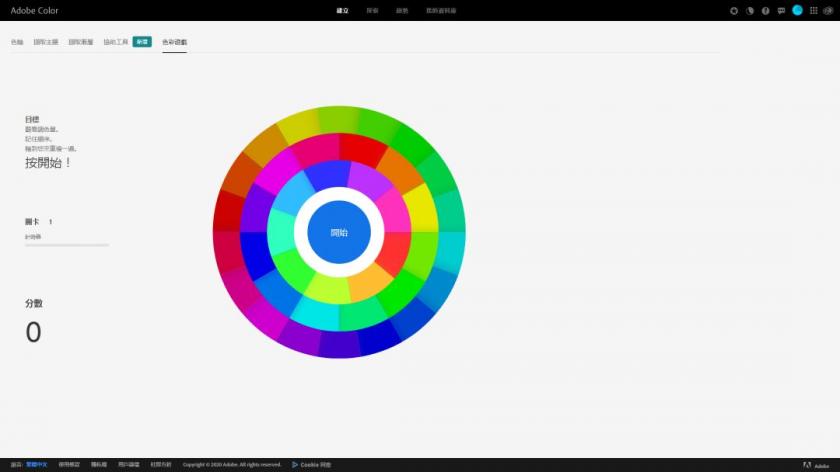840x472 pixels.
Task: Select the 色彩遊戲 tab
Action: pos(174,42)
